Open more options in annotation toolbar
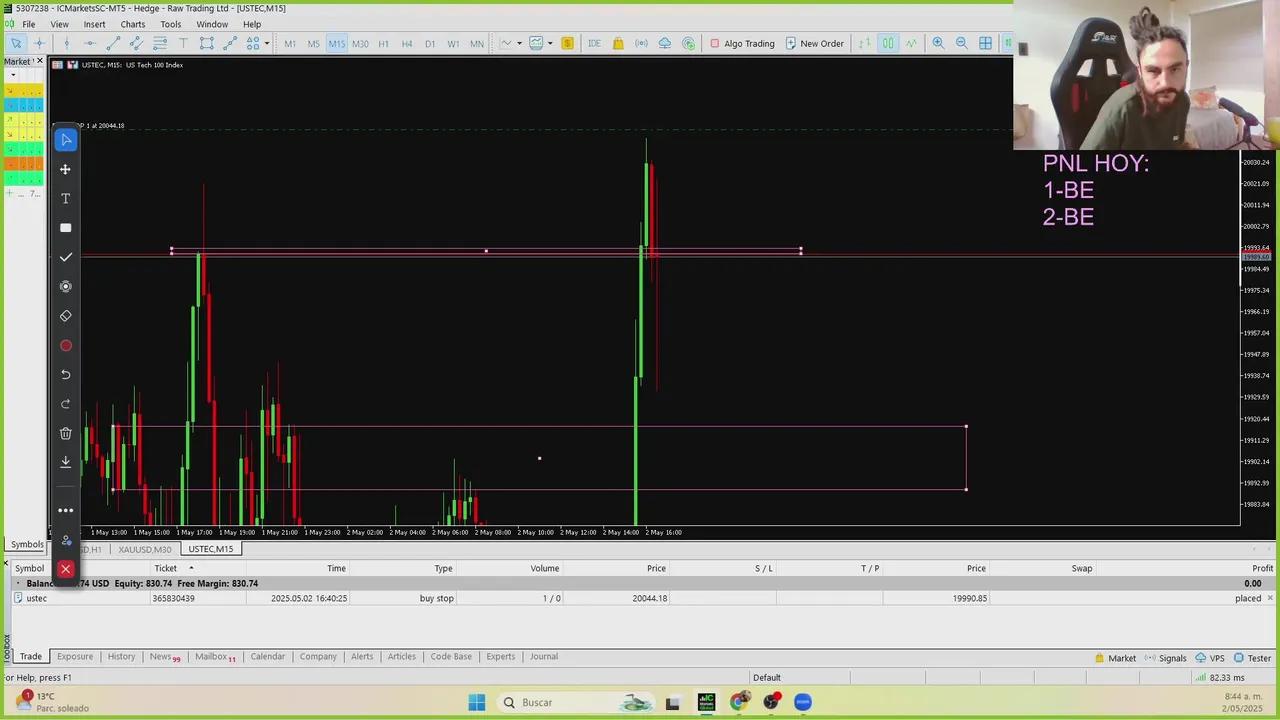Screen dimensions: 1280x720 pyautogui.click(x=66, y=510)
